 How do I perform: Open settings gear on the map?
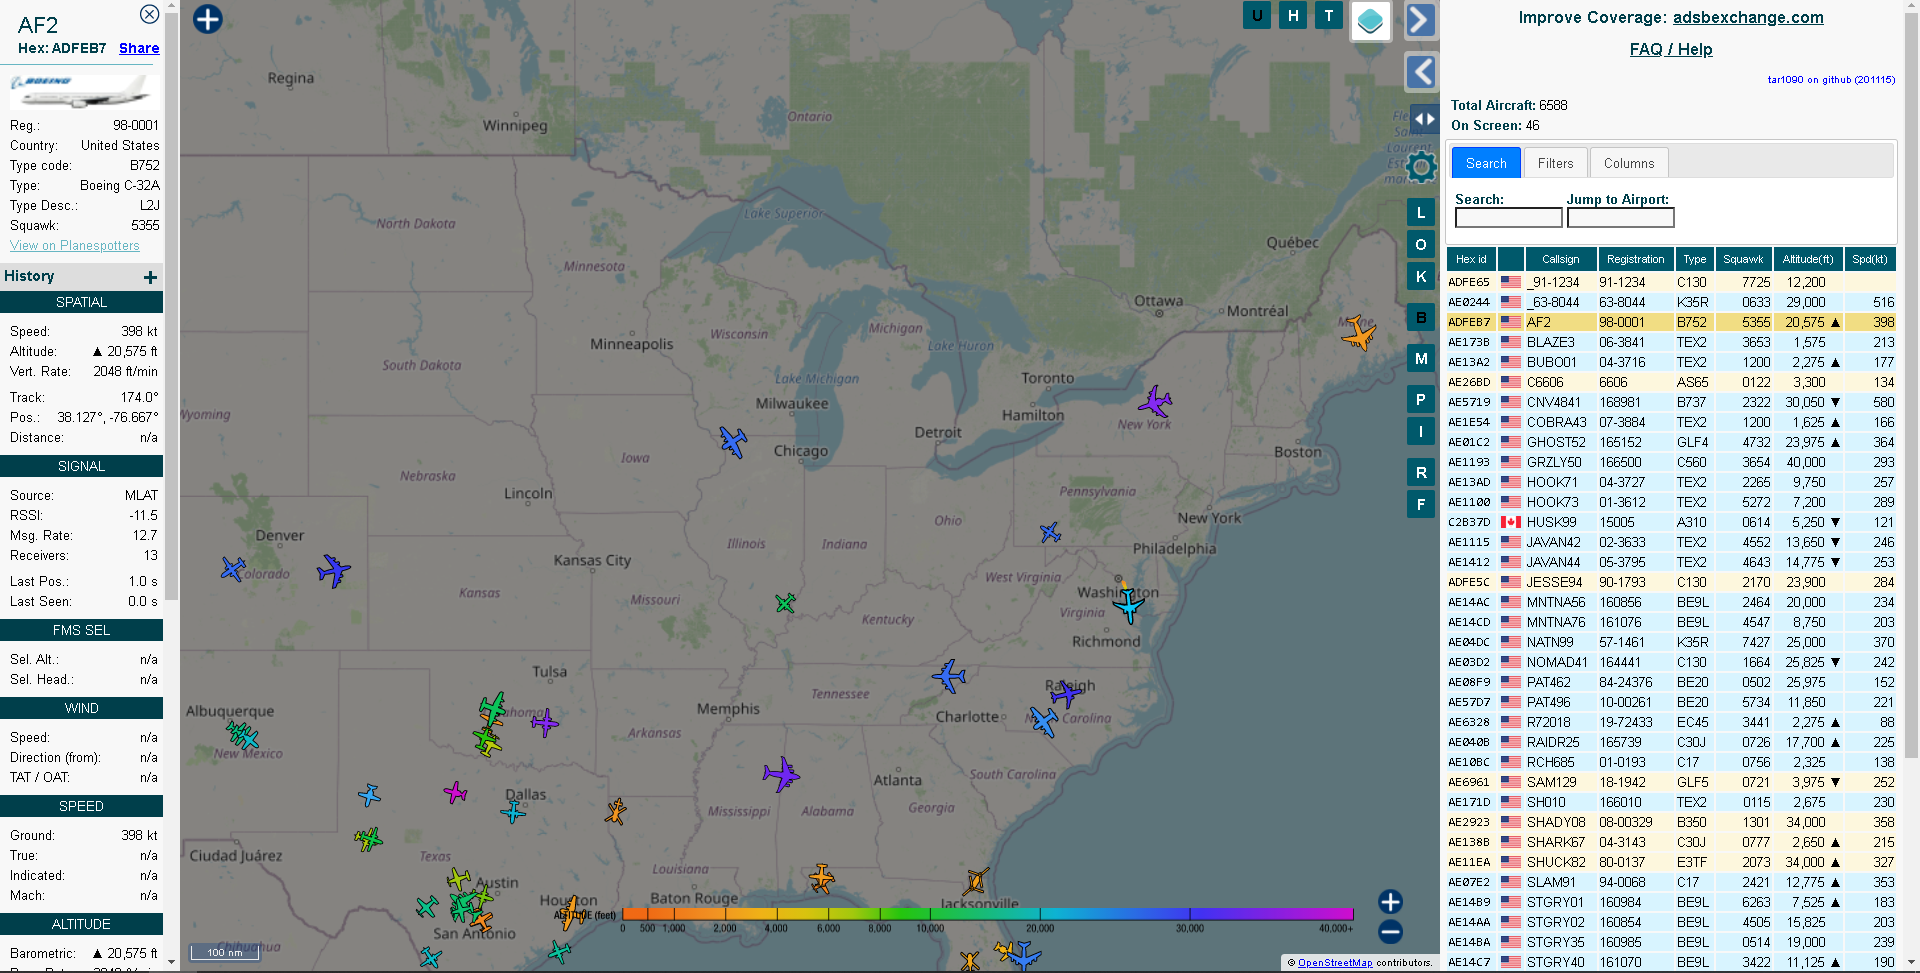[x=1421, y=167]
